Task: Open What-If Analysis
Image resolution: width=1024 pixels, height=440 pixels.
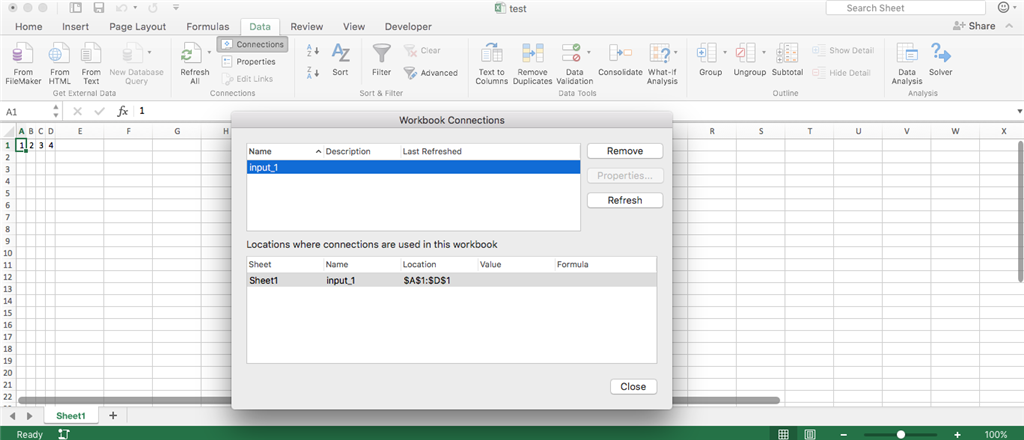Action: (x=662, y=64)
